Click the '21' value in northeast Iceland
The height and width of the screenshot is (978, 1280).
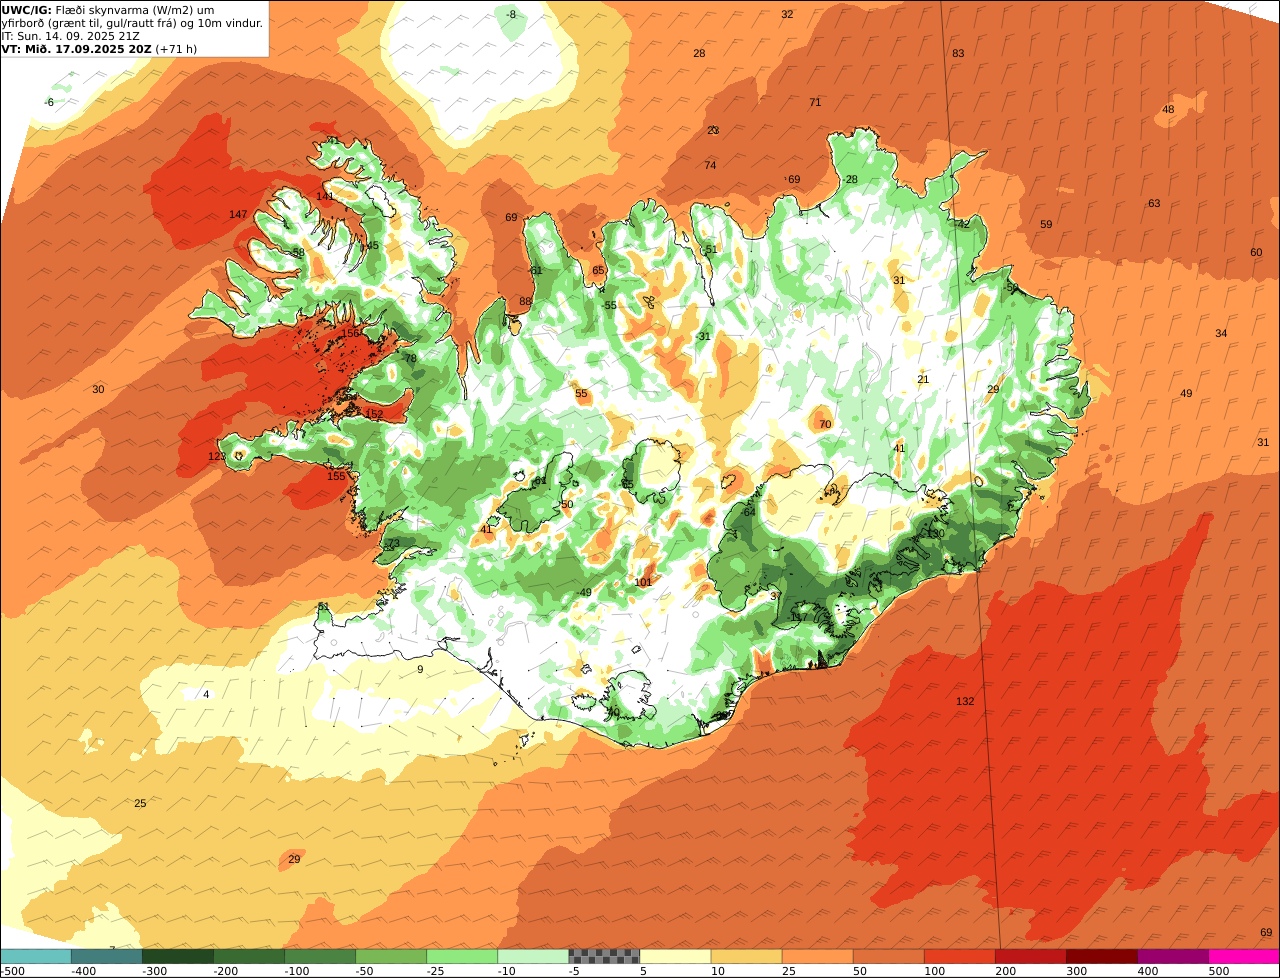(x=923, y=380)
